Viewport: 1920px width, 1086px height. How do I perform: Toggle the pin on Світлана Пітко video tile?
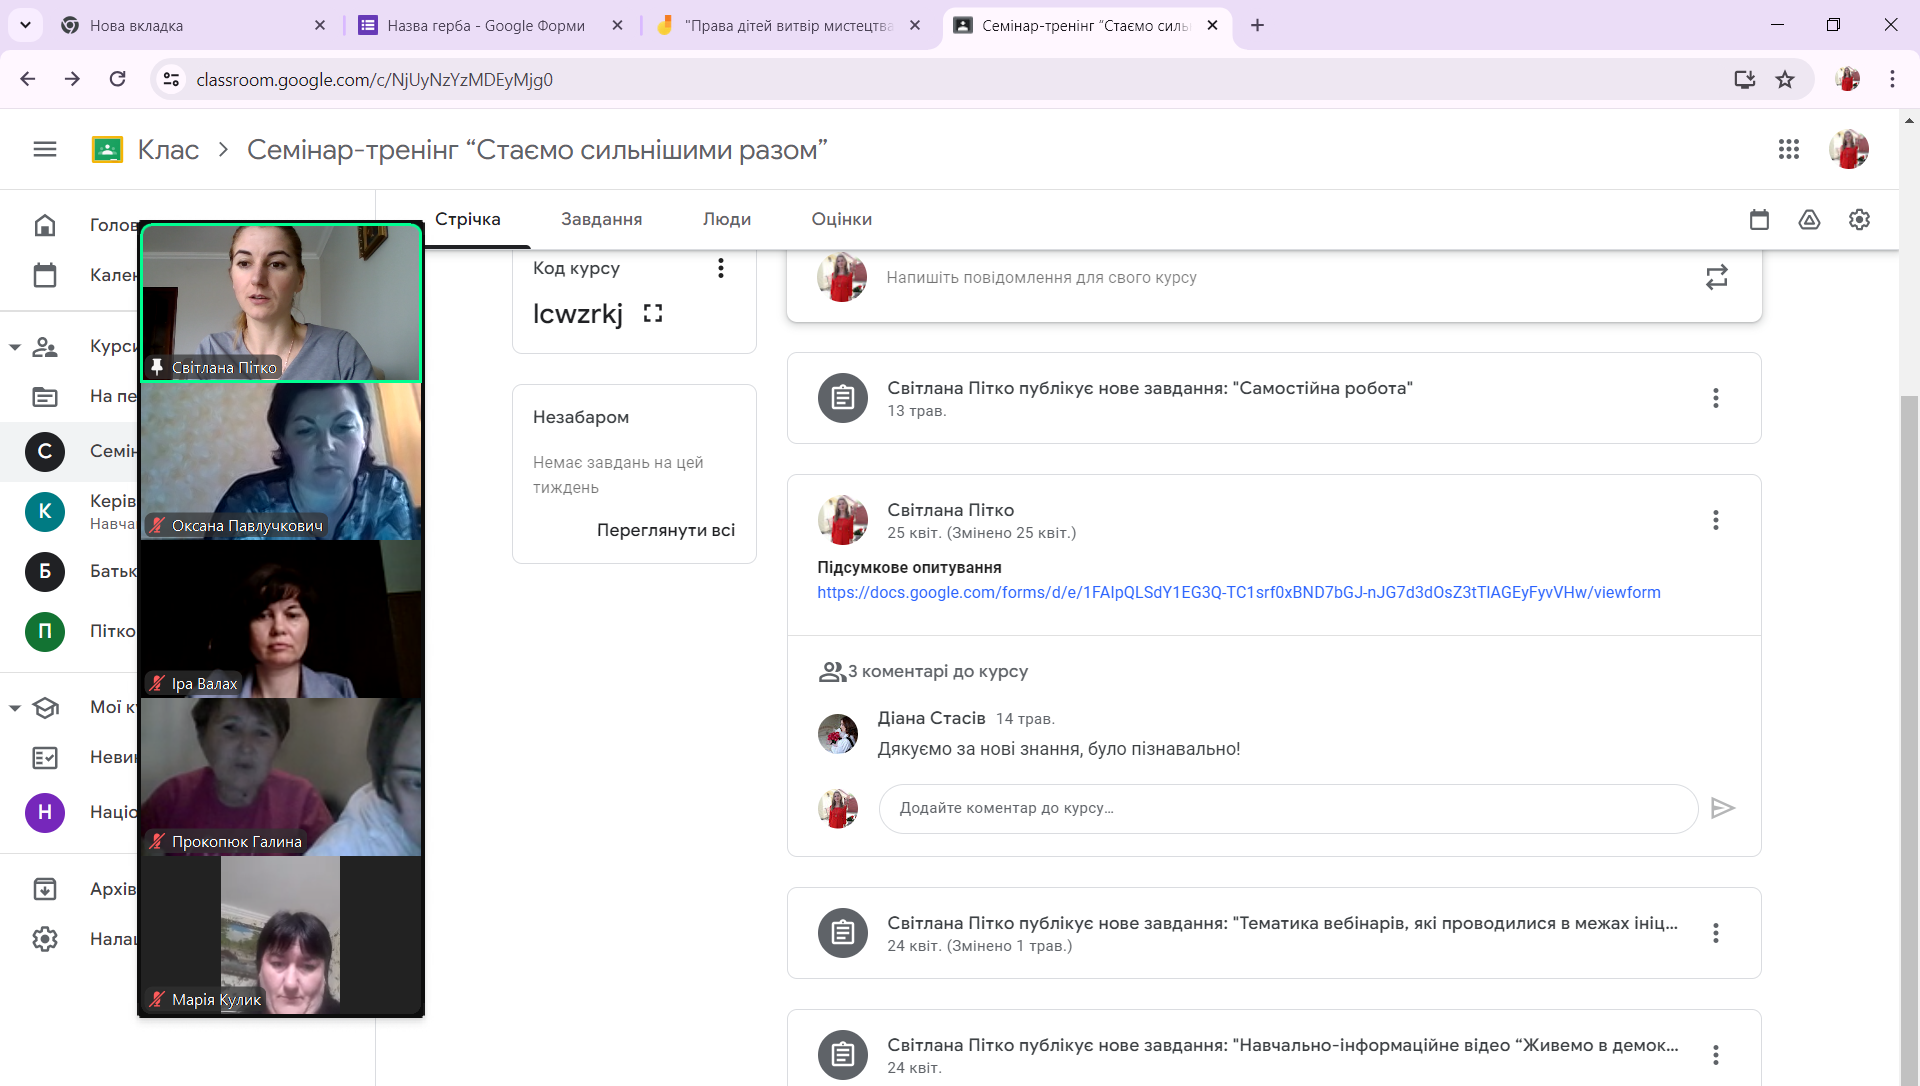pos(157,367)
